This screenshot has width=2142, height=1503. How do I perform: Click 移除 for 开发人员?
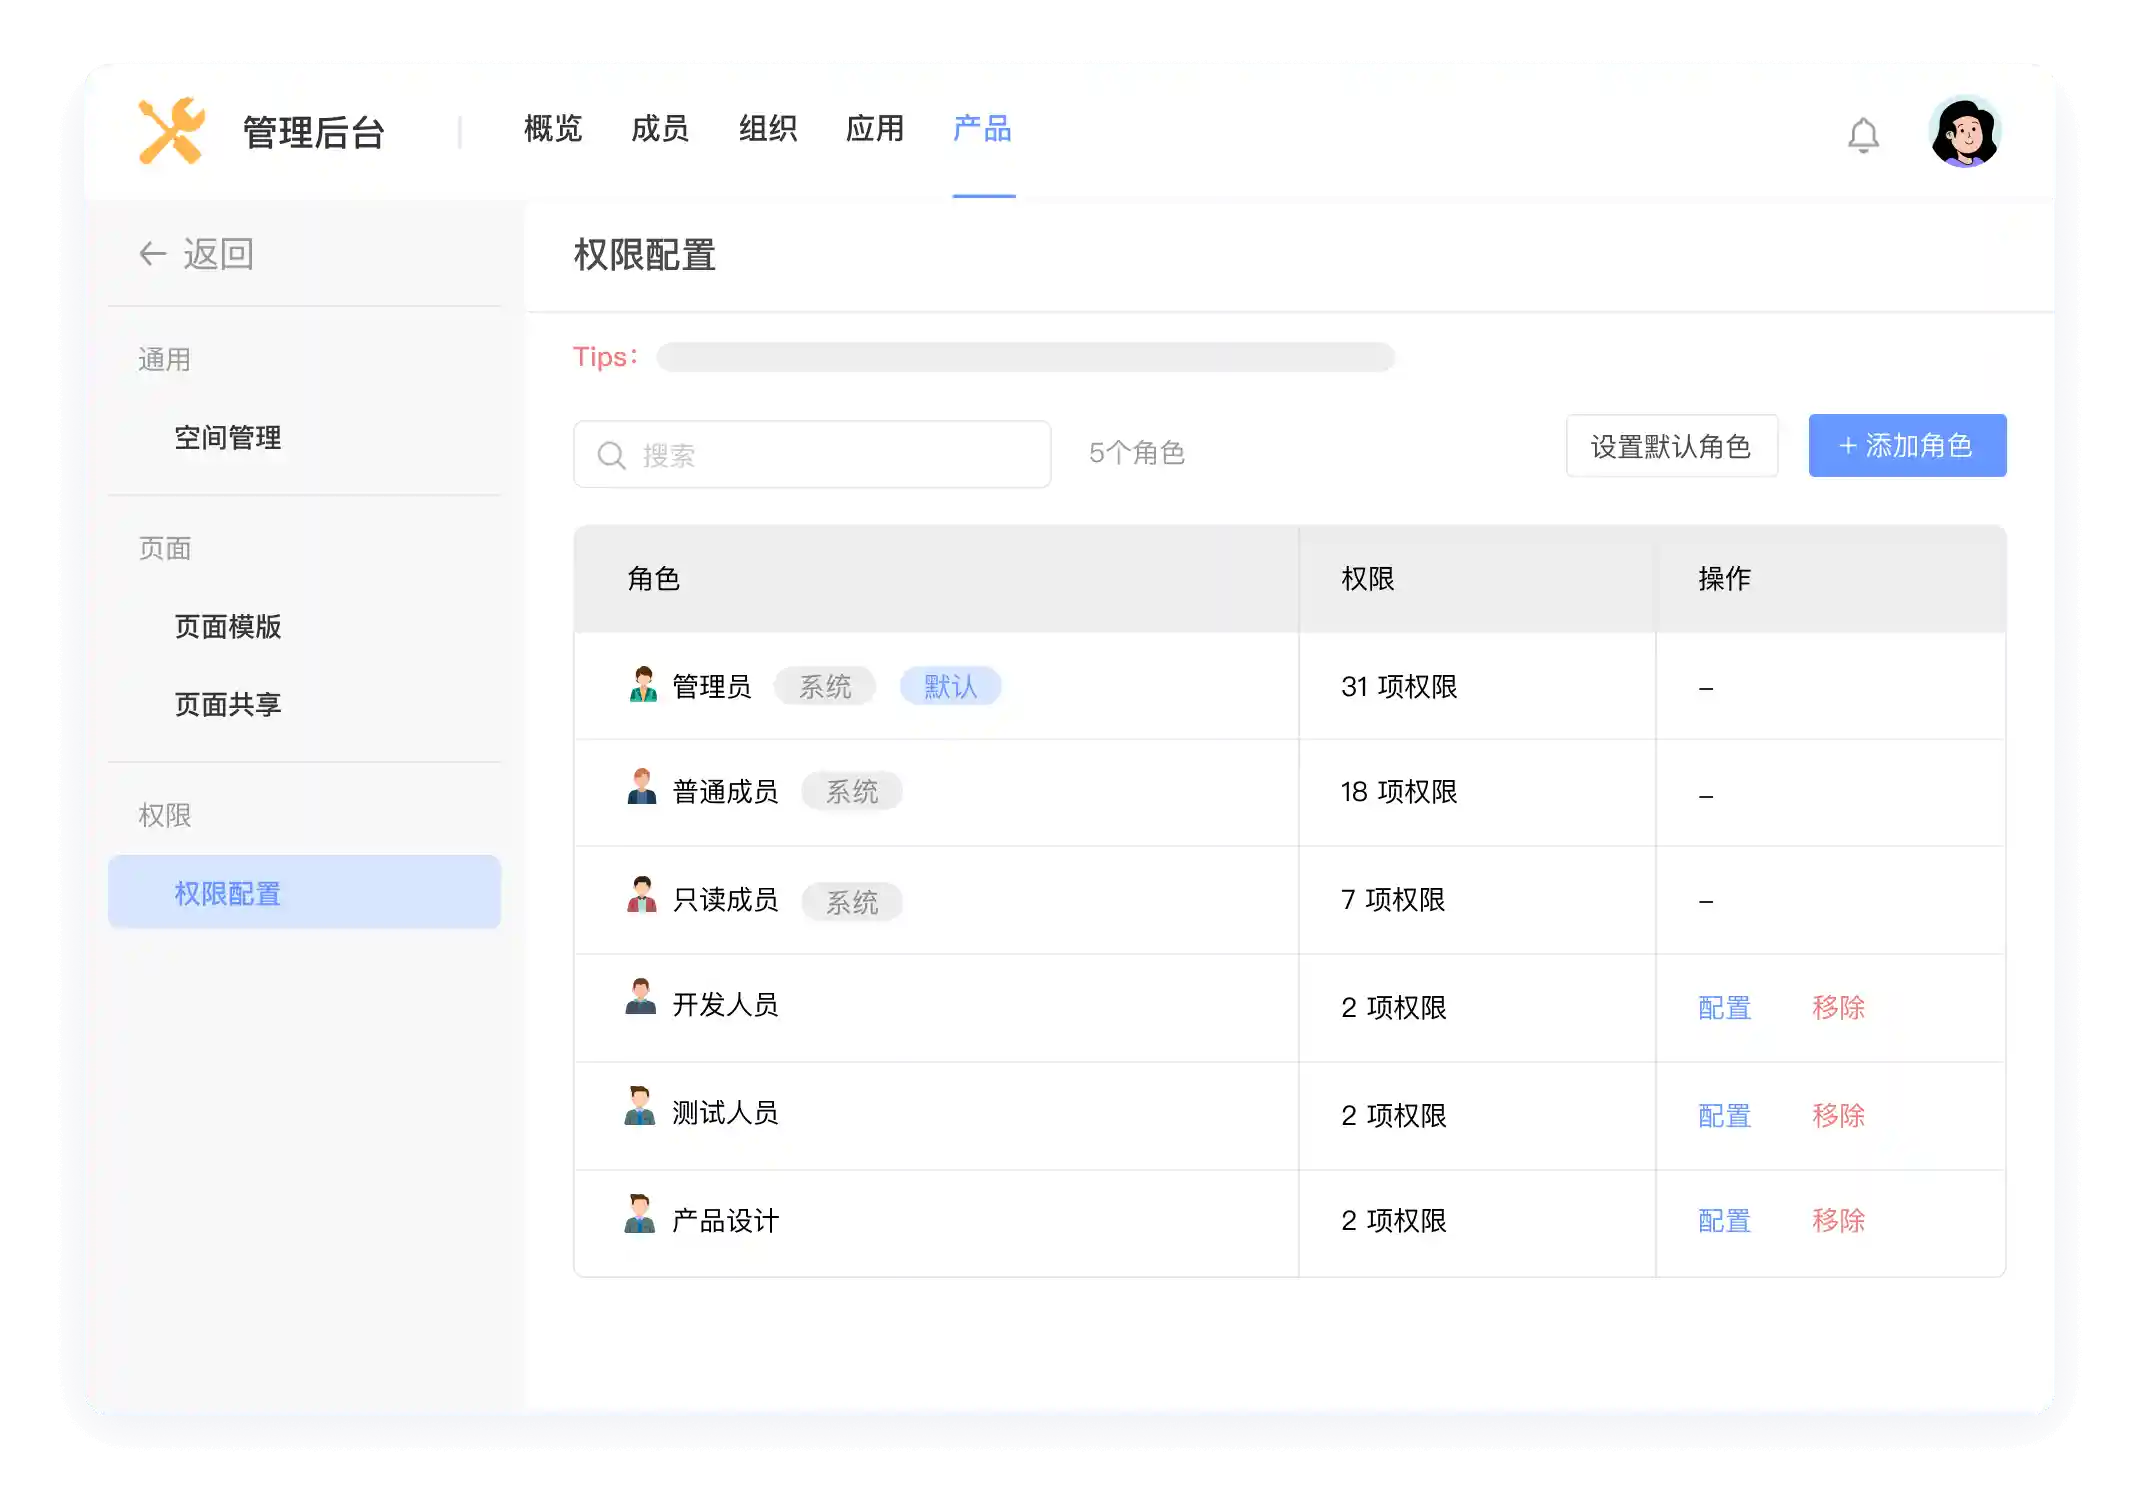point(1839,1008)
